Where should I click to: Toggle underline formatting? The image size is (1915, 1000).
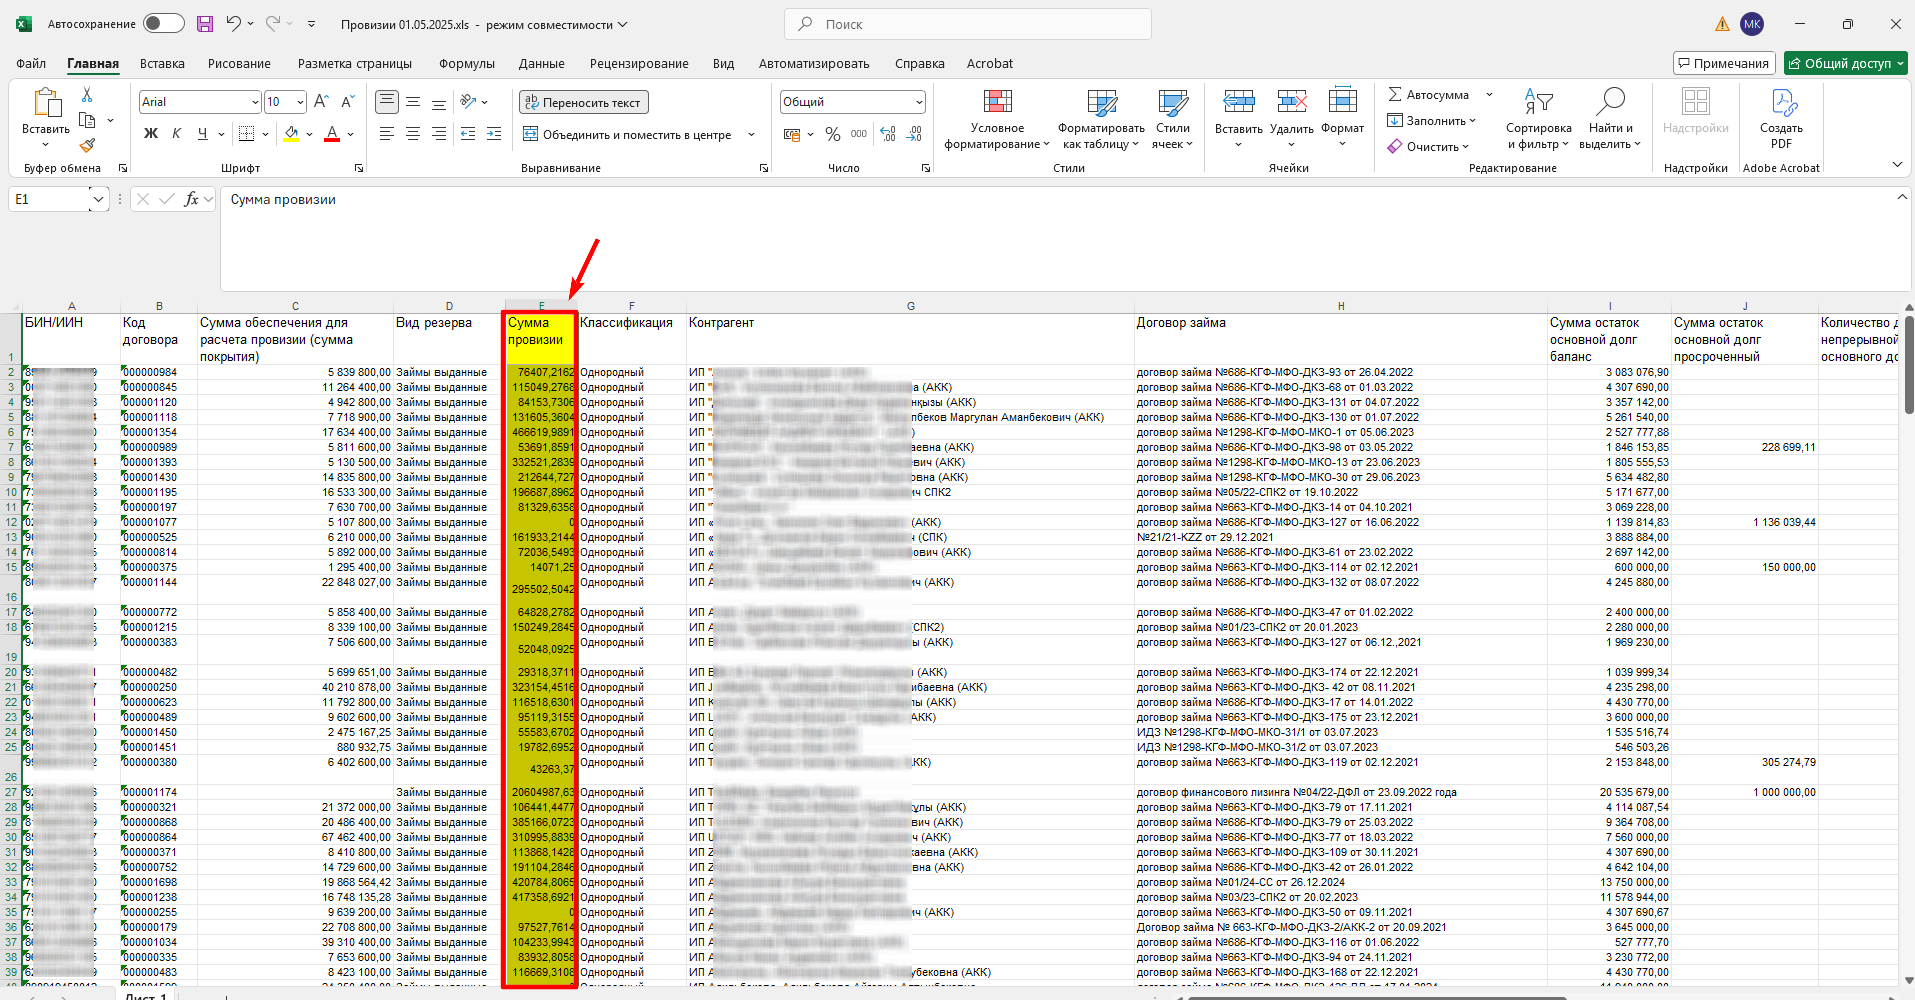click(x=203, y=134)
